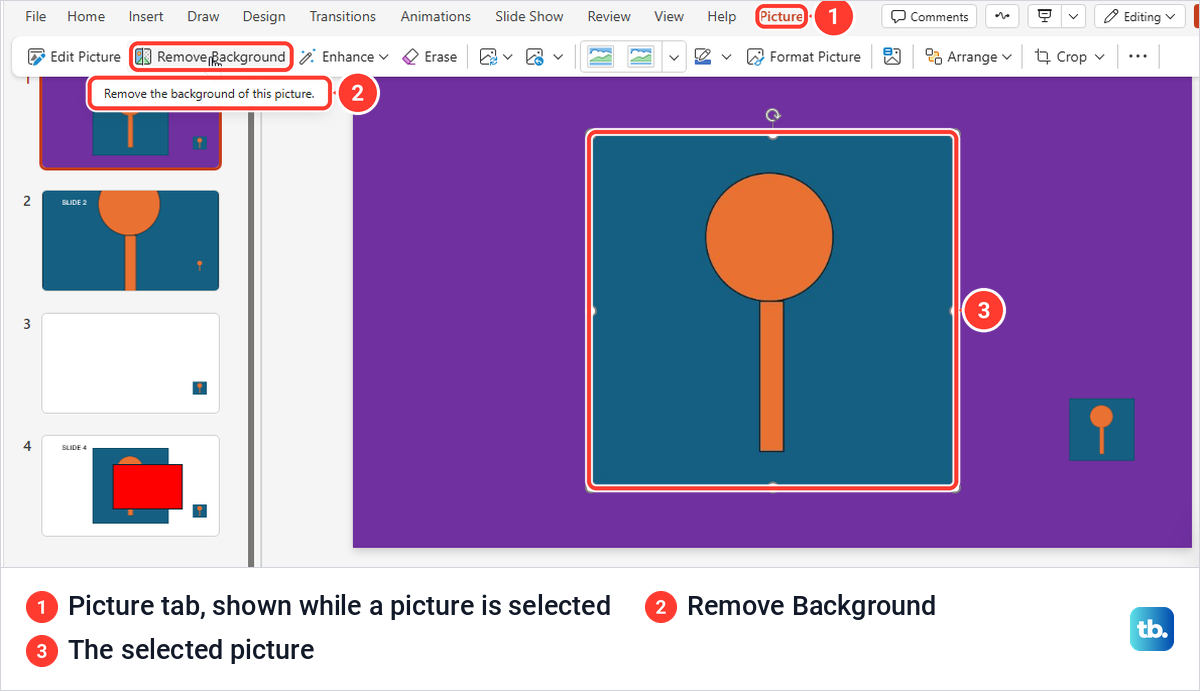The width and height of the screenshot is (1200, 691).
Task: Switch to the Draw tab
Action: (203, 16)
